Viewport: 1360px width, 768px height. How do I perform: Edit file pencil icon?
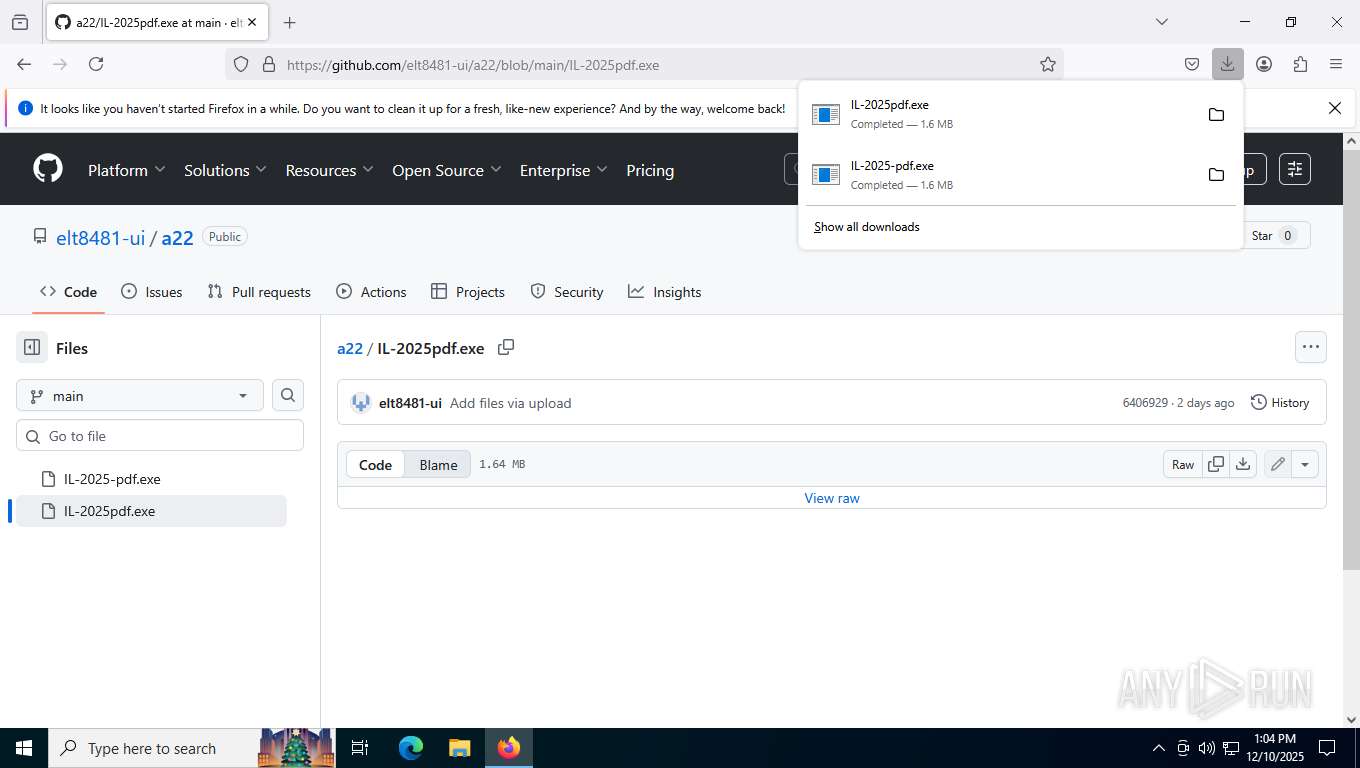[1277, 464]
